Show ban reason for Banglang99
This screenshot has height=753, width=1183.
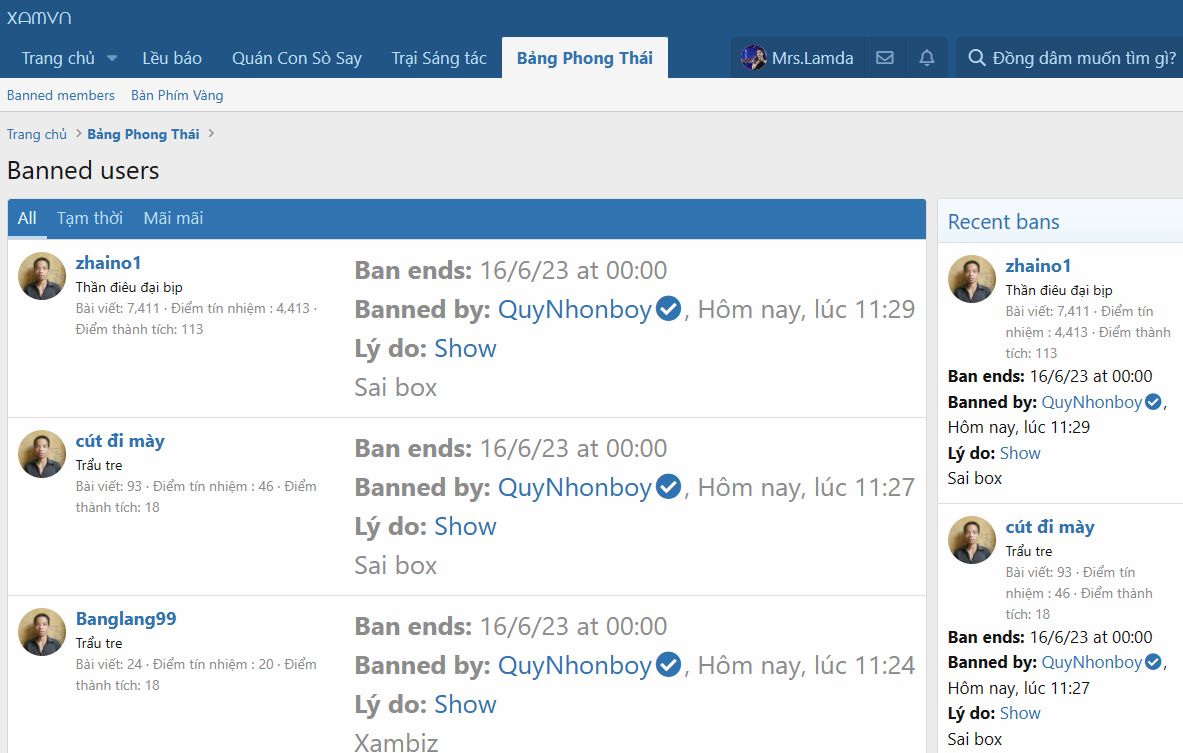[x=465, y=704]
